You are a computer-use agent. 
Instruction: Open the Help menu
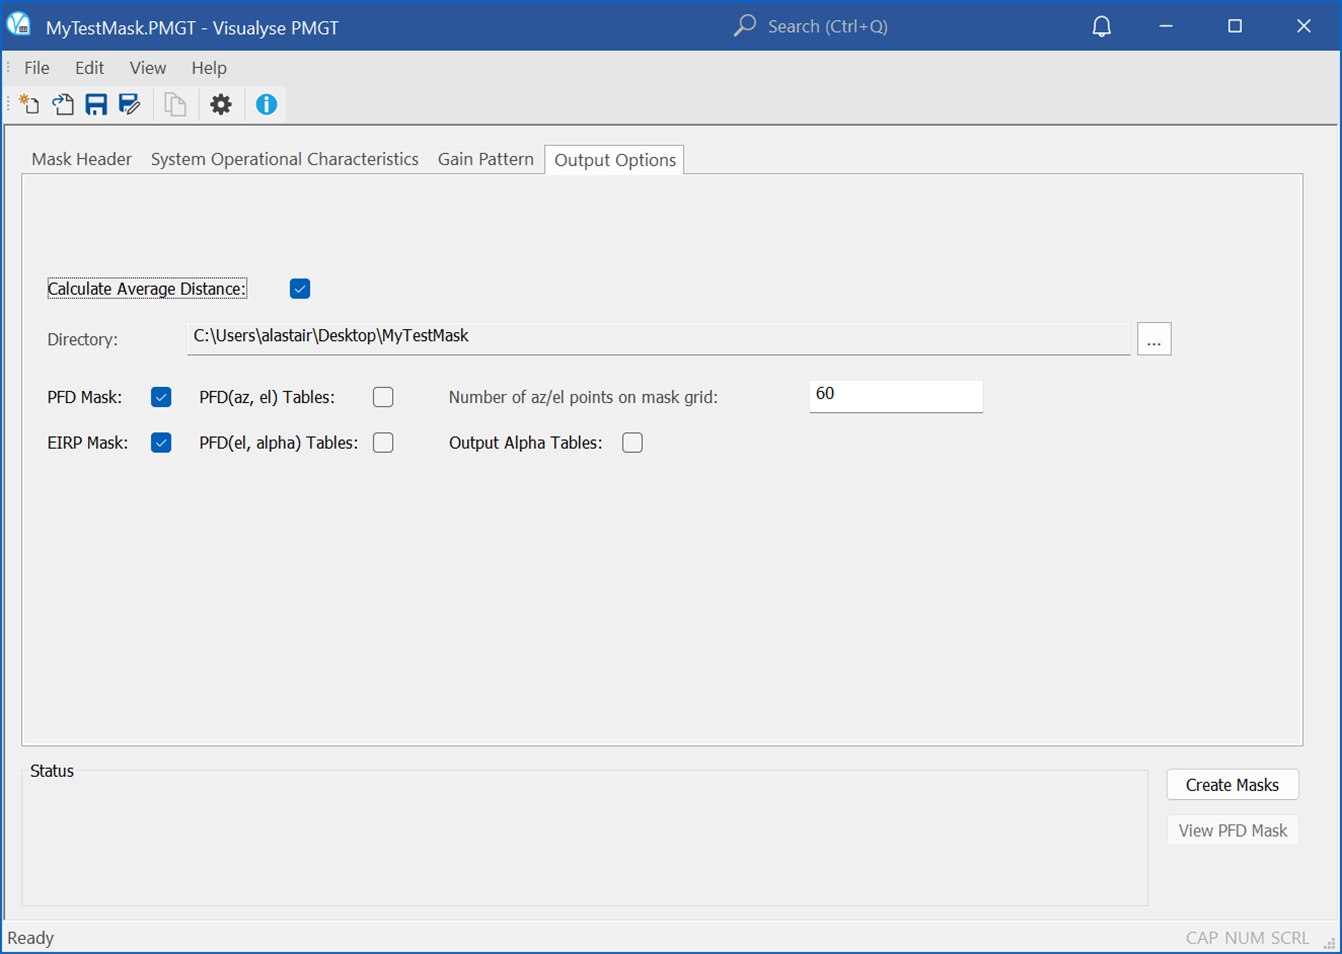pos(209,68)
